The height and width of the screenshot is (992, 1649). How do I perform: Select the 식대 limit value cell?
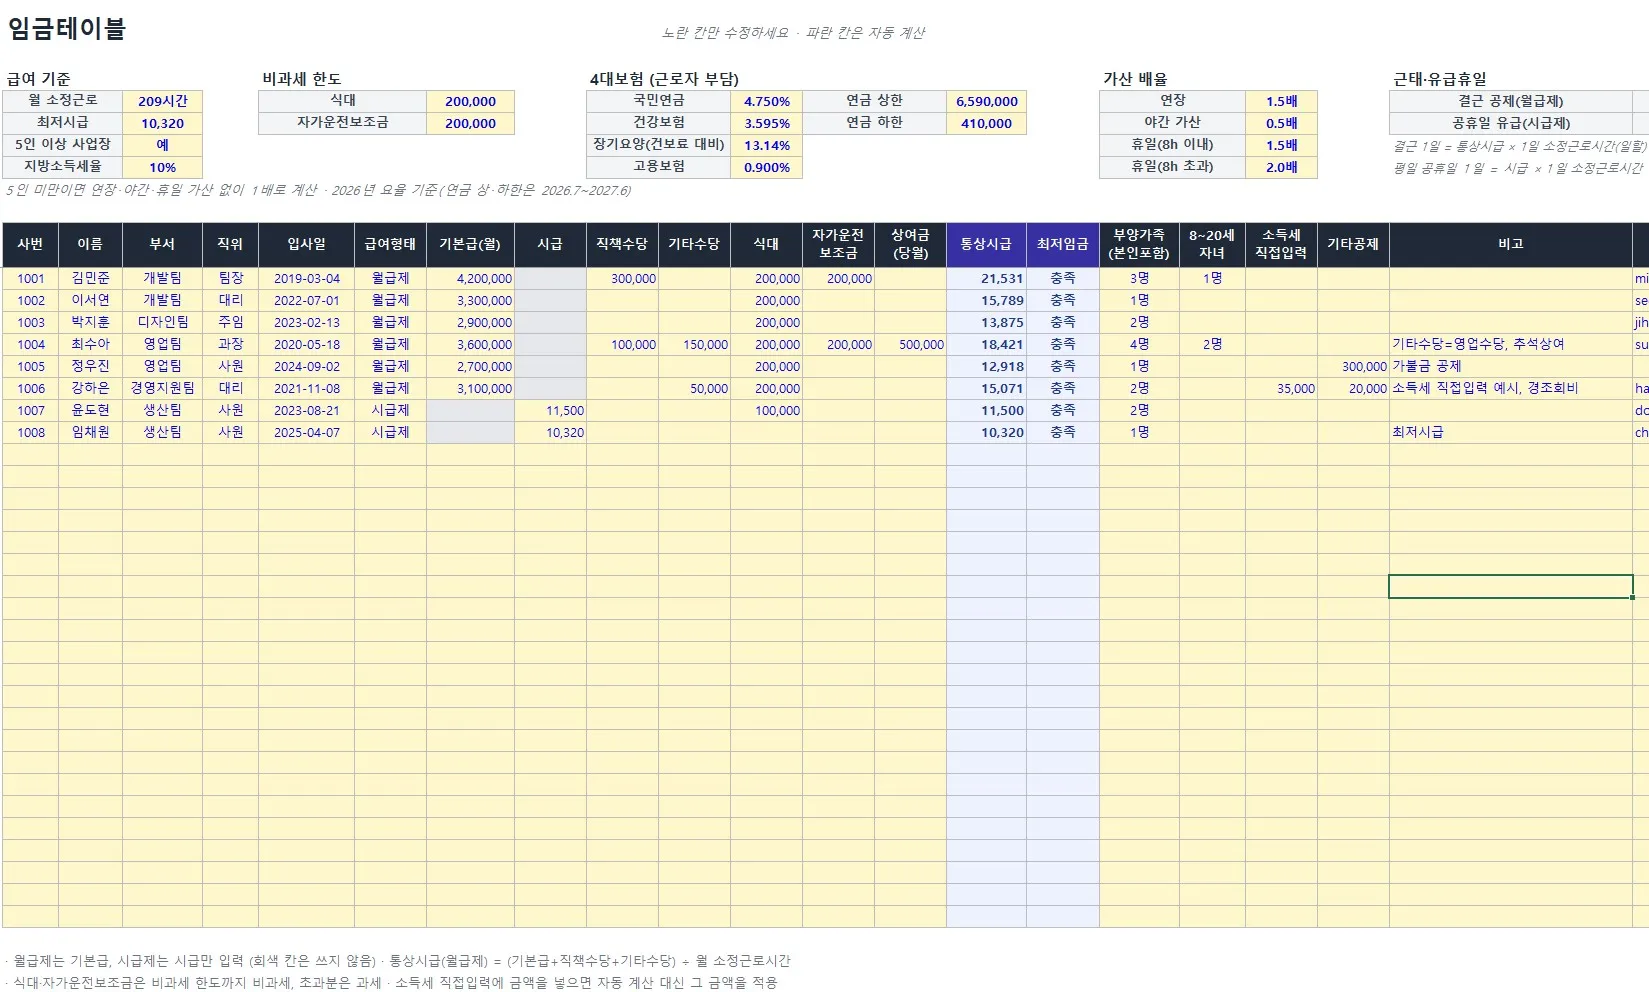click(470, 101)
